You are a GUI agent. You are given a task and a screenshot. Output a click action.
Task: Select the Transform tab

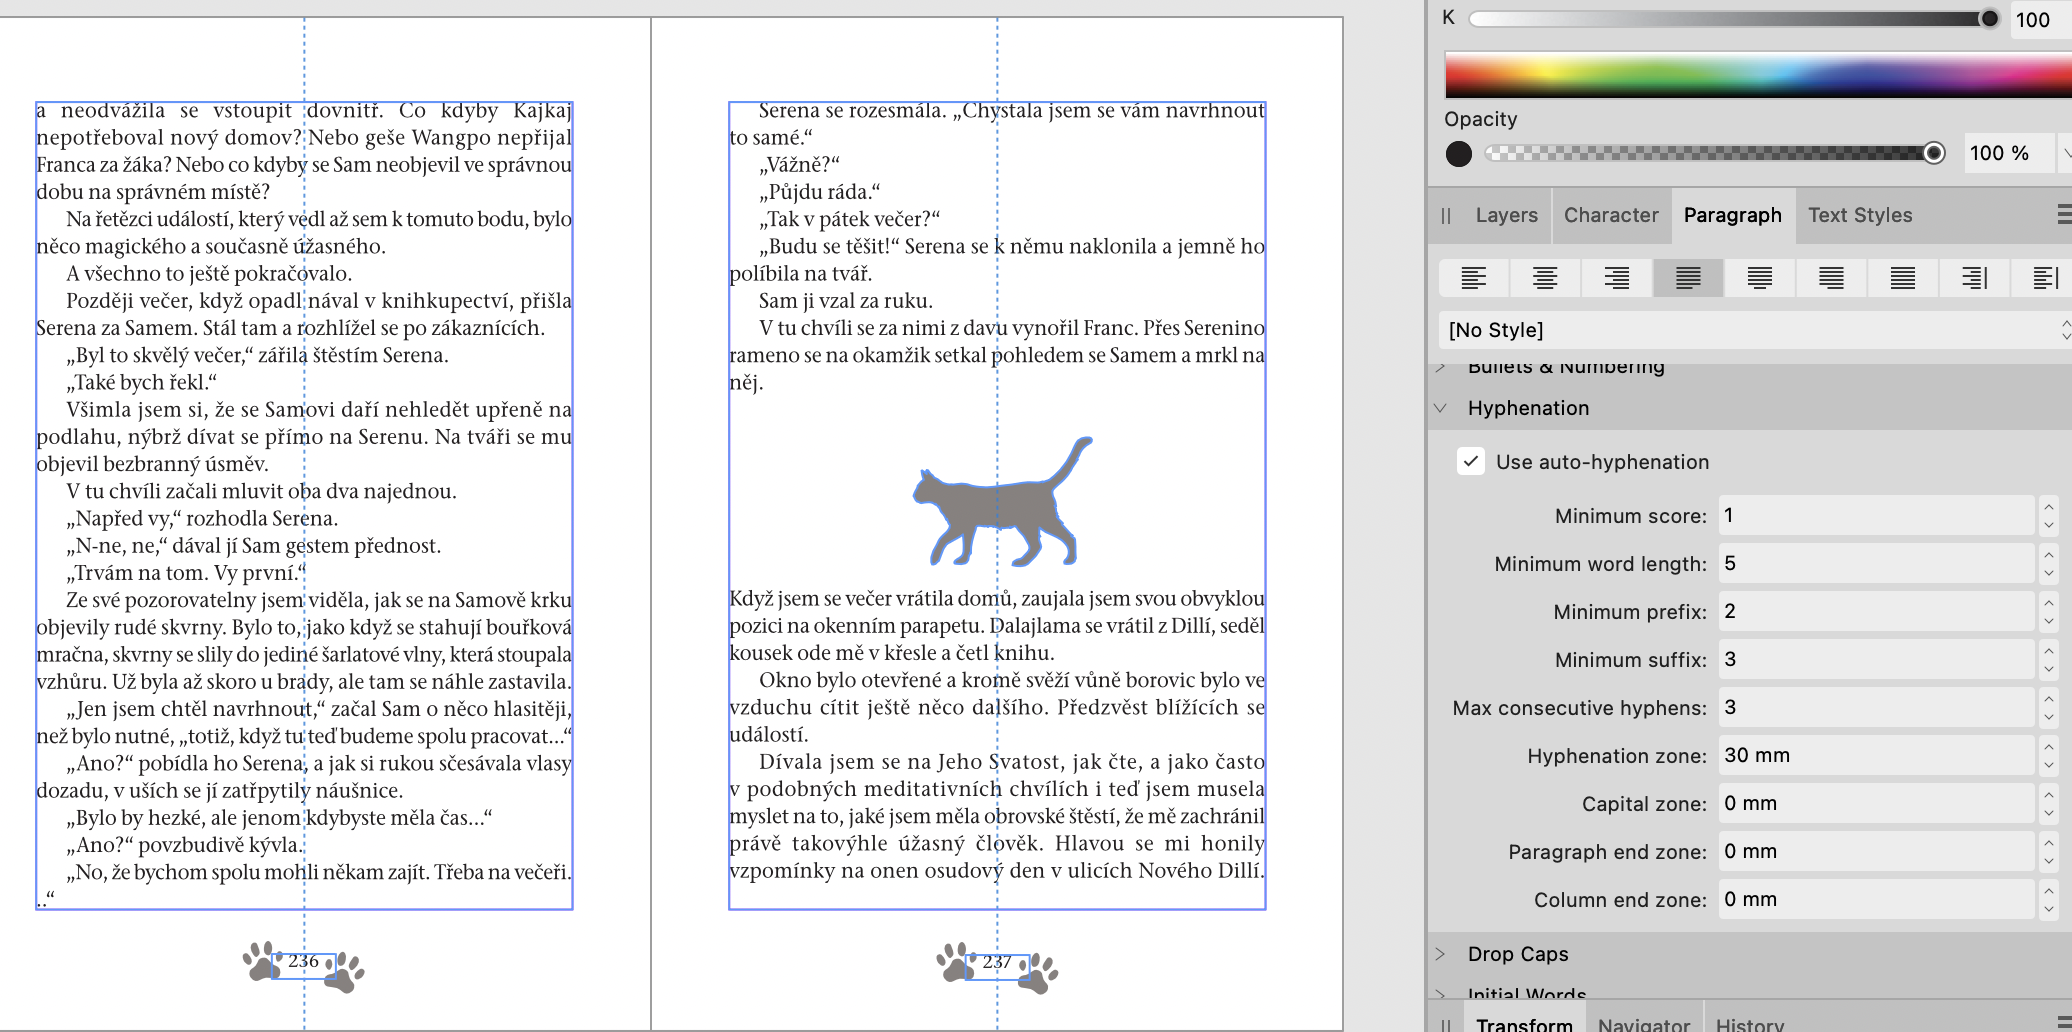click(x=1524, y=1025)
